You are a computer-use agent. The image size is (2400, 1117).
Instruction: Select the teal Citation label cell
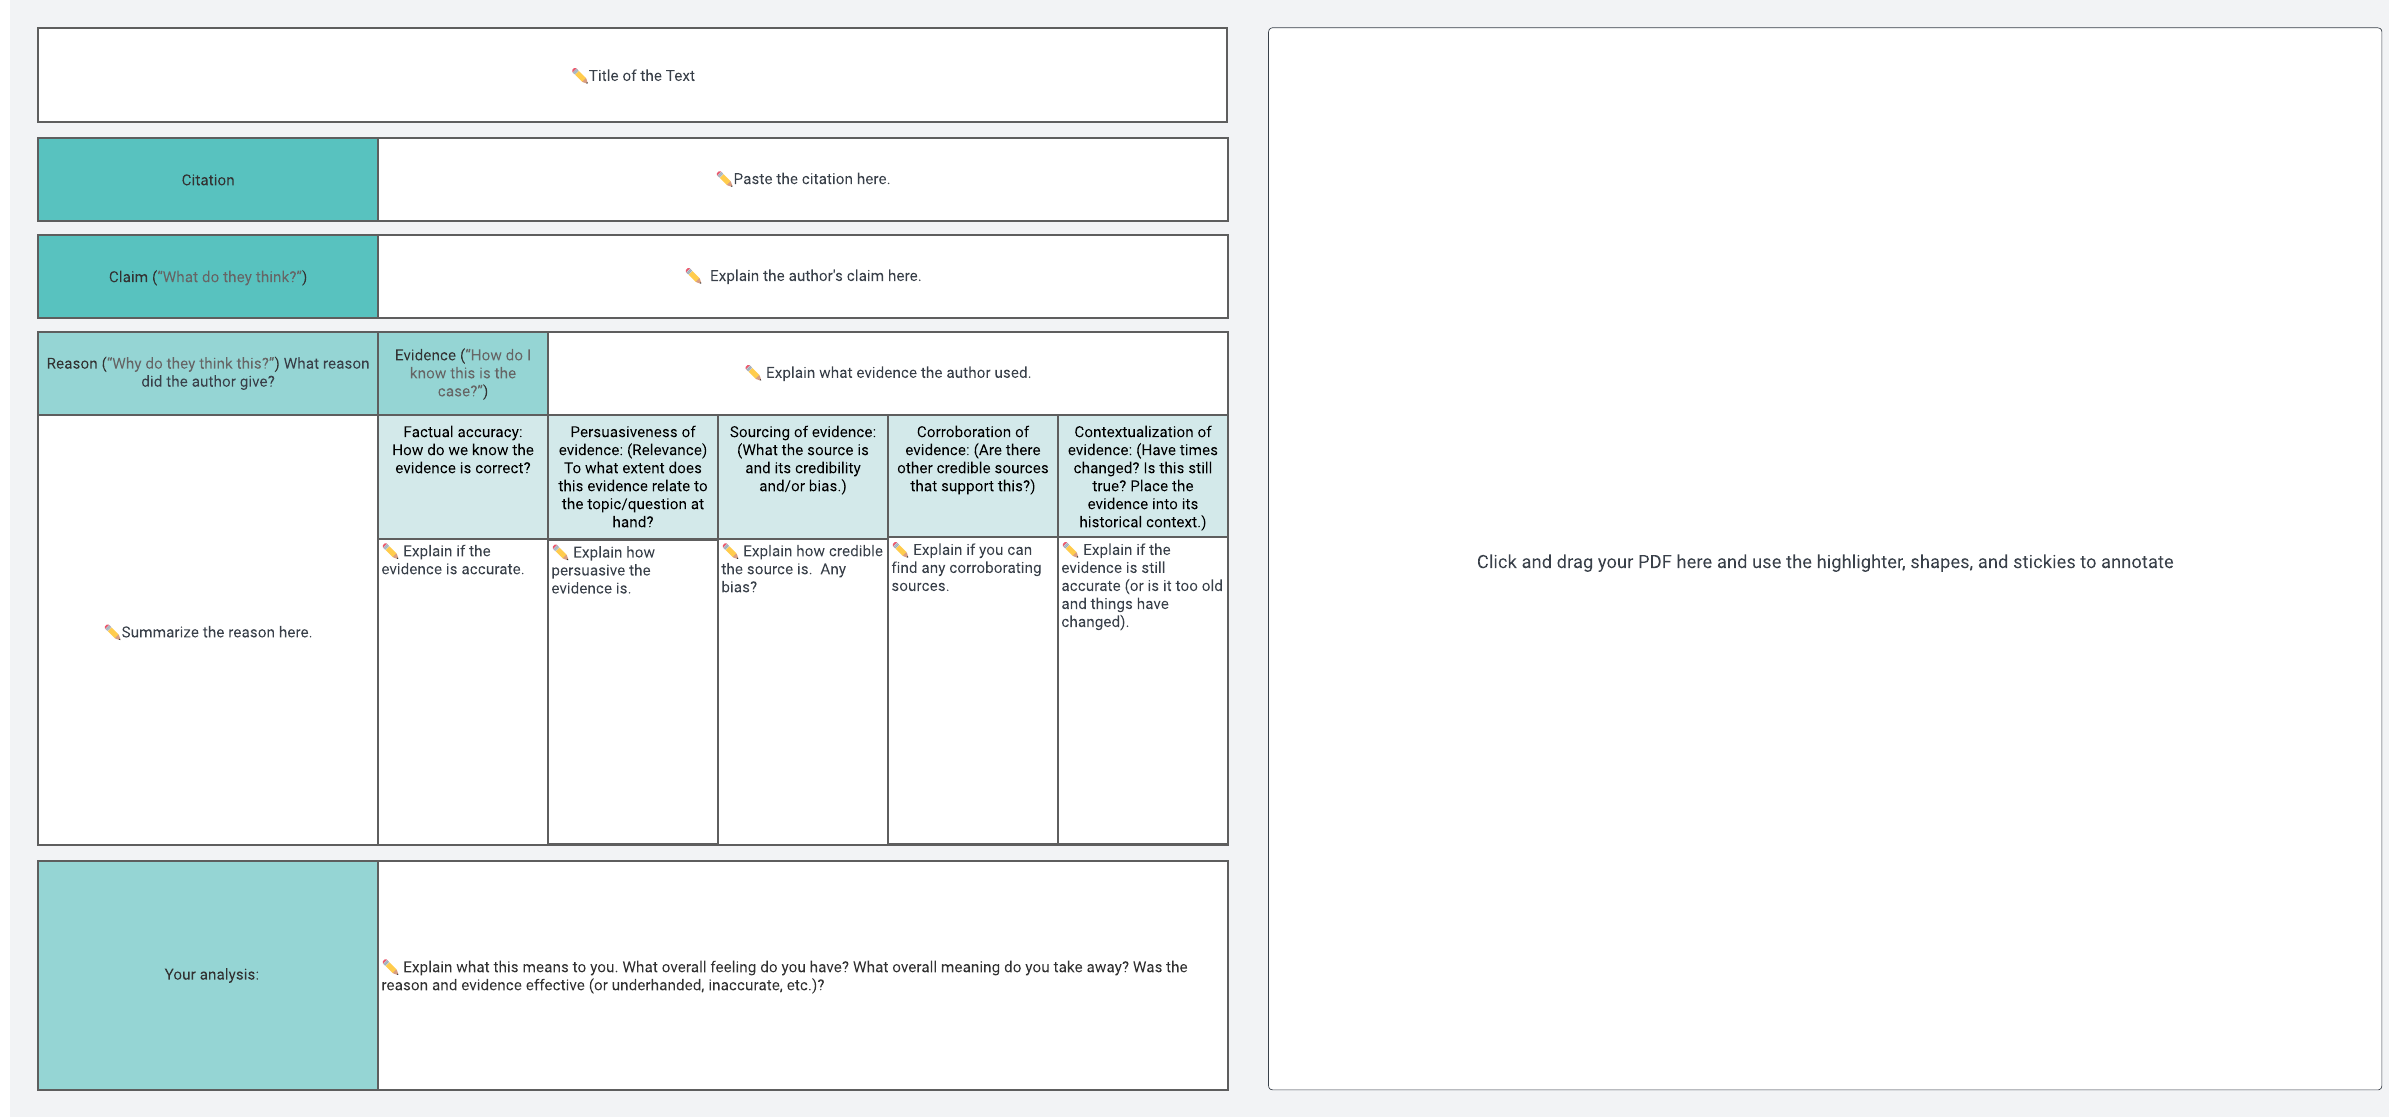coord(208,180)
